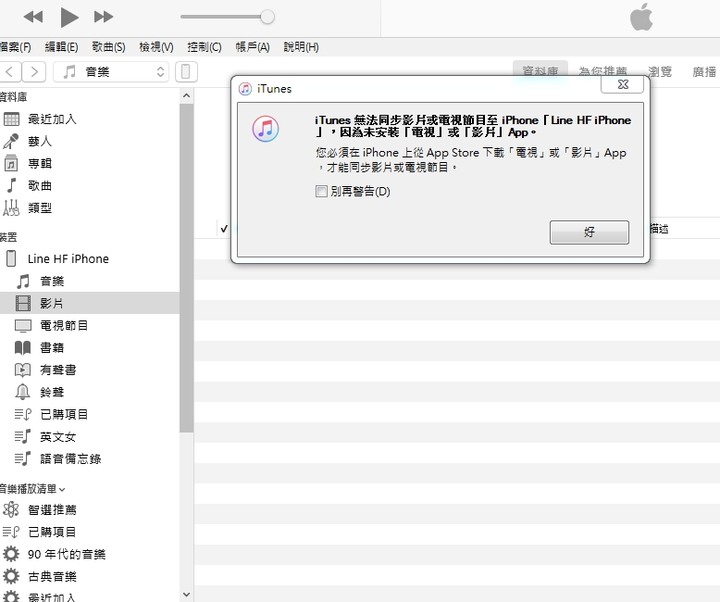Open the 編輯(E) menu

coord(61,47)
